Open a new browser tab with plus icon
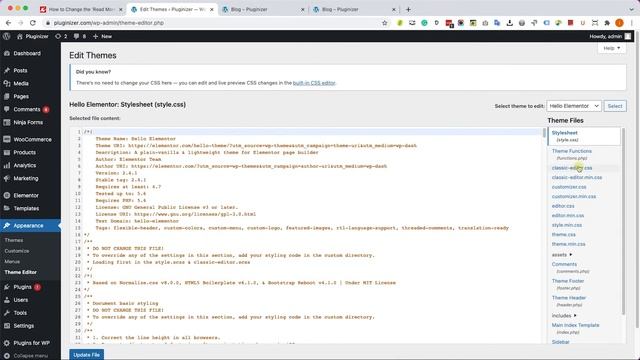640x360 pixels. (408, 9)
